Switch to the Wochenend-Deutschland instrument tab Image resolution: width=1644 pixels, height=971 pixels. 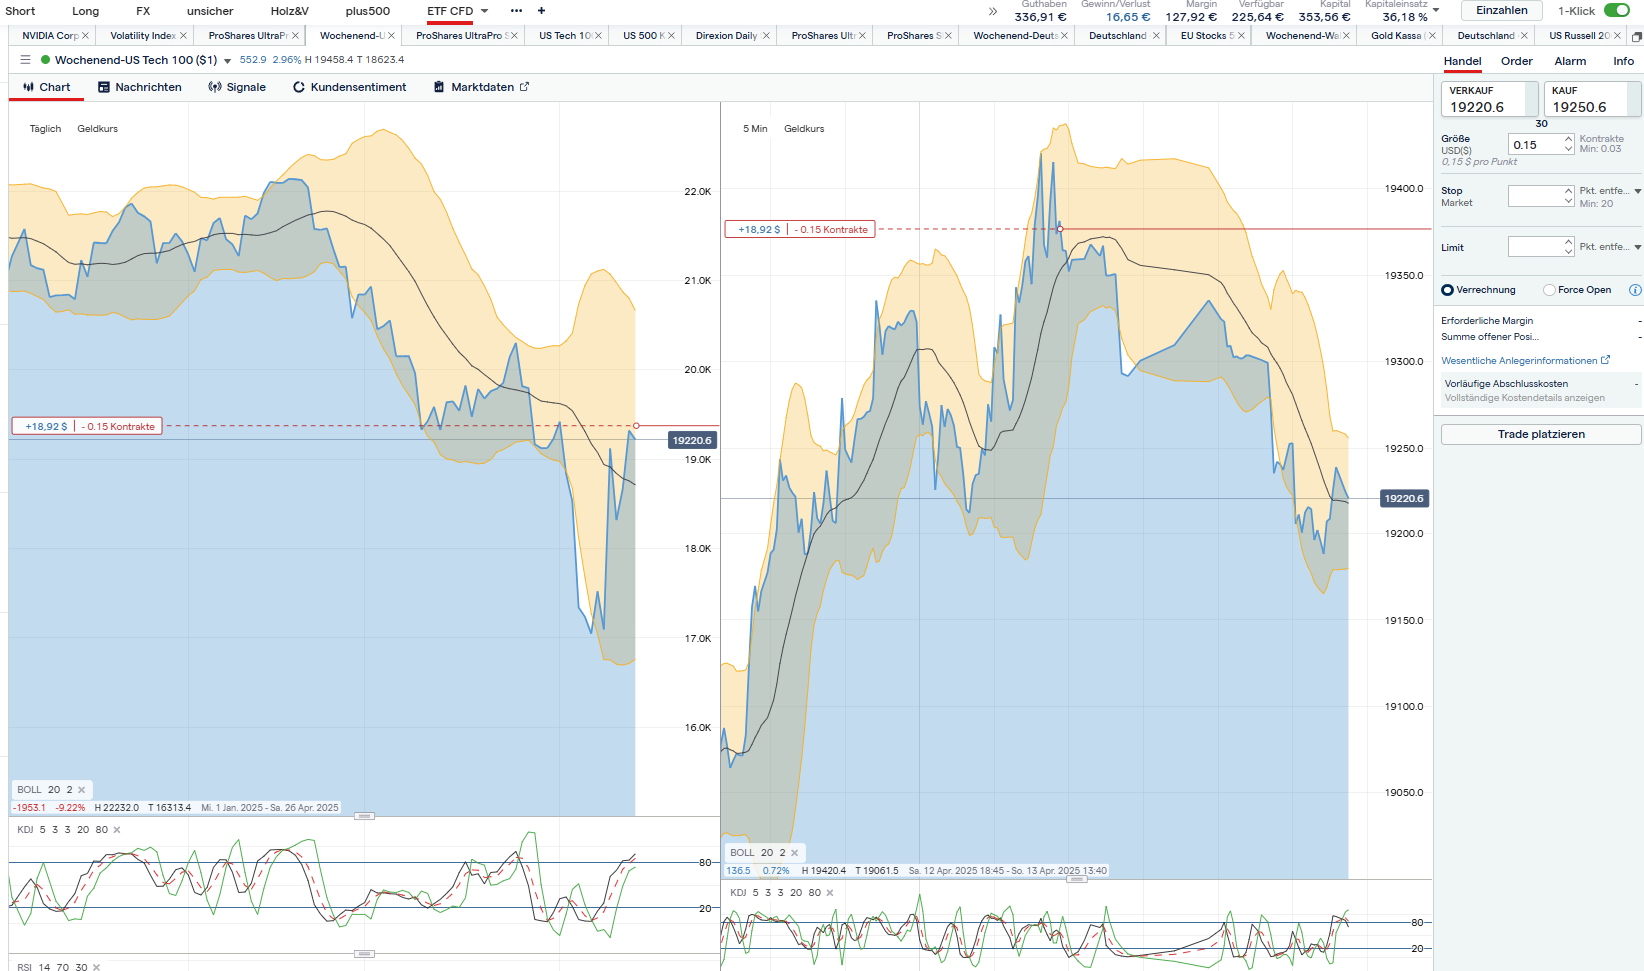1015,36
